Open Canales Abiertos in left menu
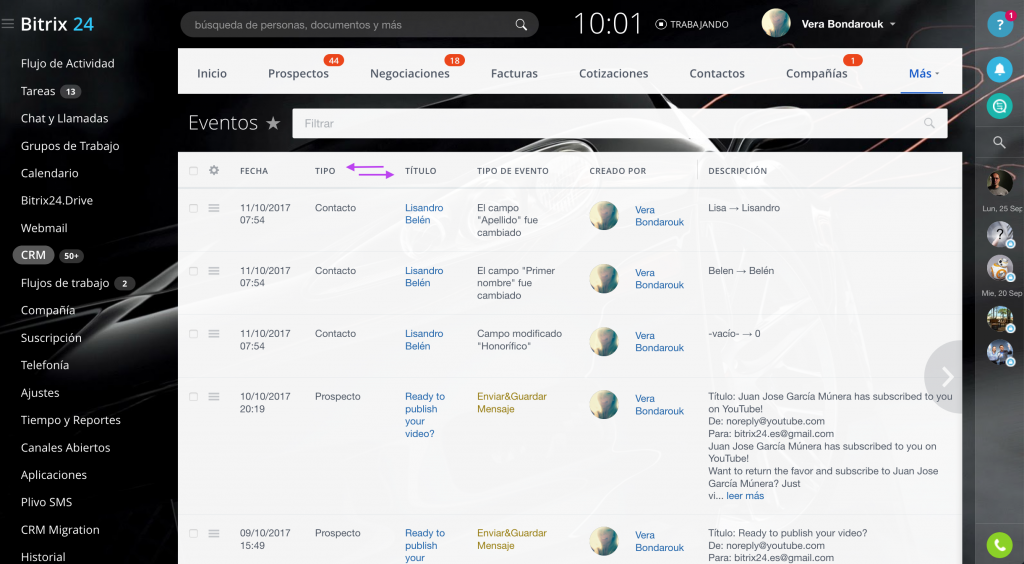 [x=65, y=448]
